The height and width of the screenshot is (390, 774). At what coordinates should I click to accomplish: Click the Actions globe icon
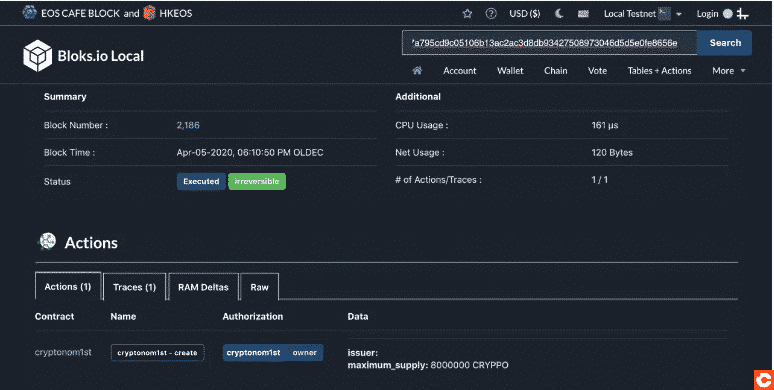point(47,241)
